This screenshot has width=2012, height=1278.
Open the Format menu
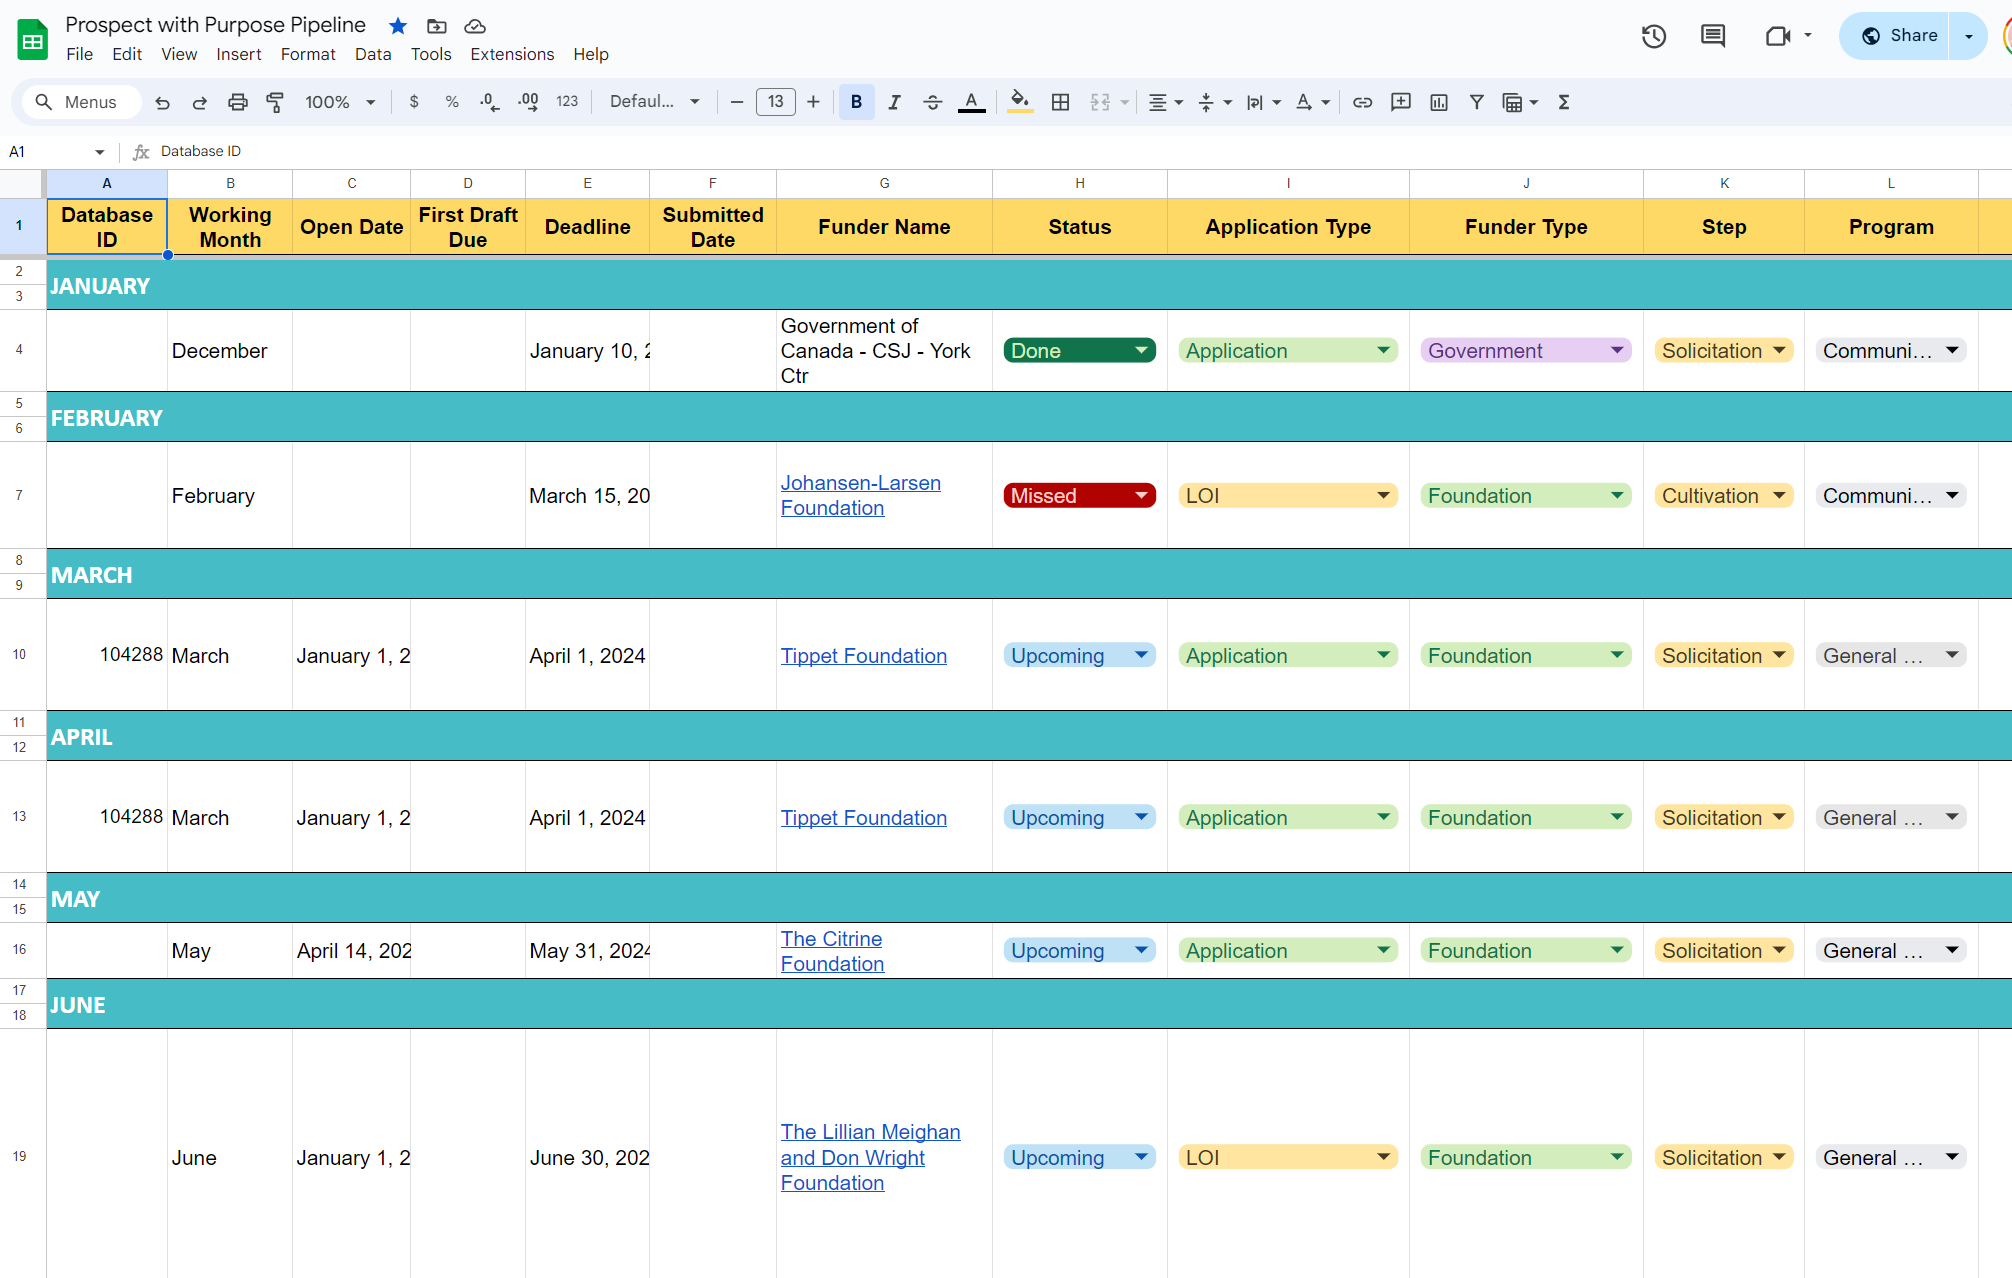pyautogui.click(x=307, y=54)
